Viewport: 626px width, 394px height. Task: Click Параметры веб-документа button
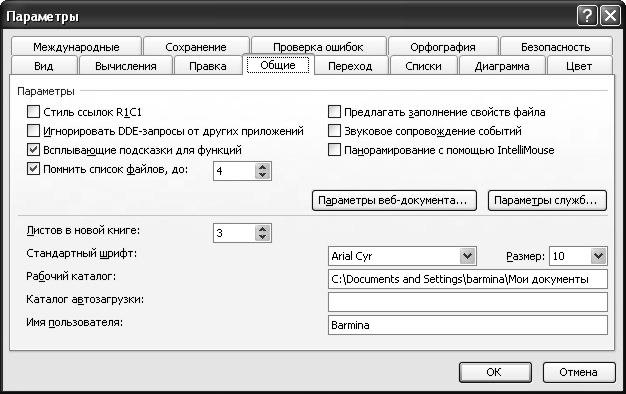click(394, 200)
